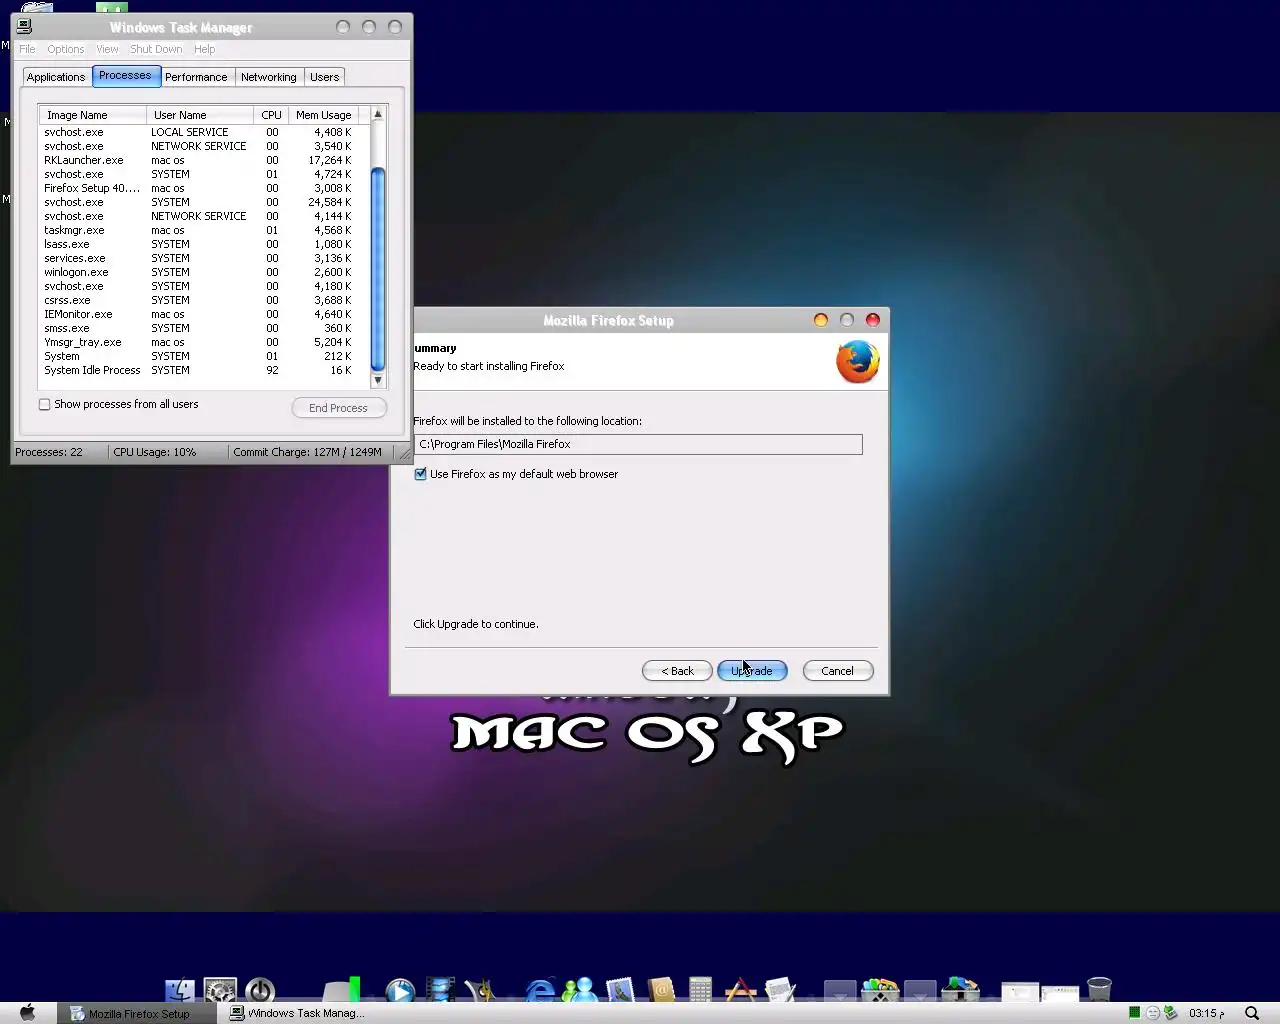Click process list scroll down arrow
1280x1024 pixels.
coord(378,380)
